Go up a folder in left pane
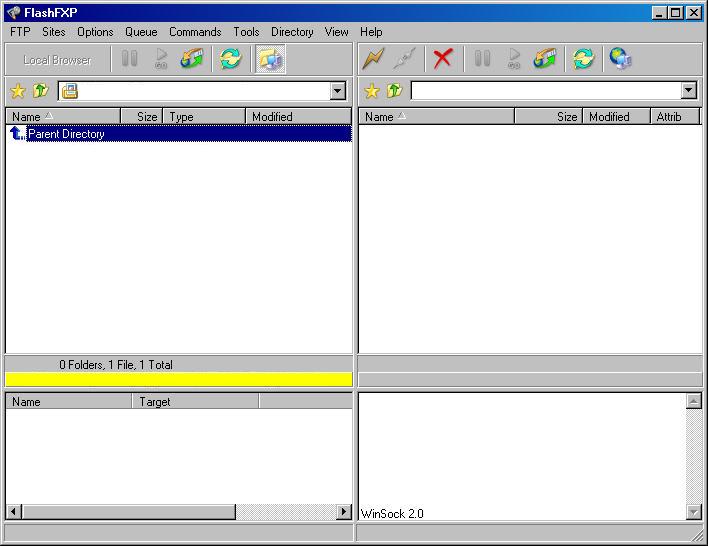 [41, 91]
